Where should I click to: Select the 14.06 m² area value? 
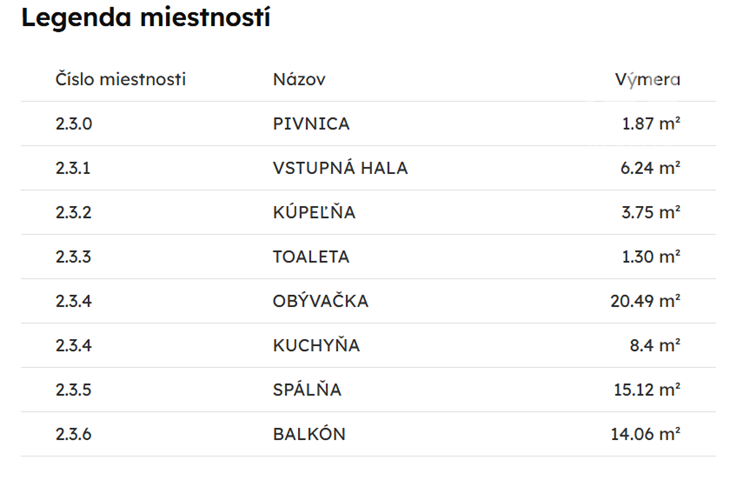[645, 434]
